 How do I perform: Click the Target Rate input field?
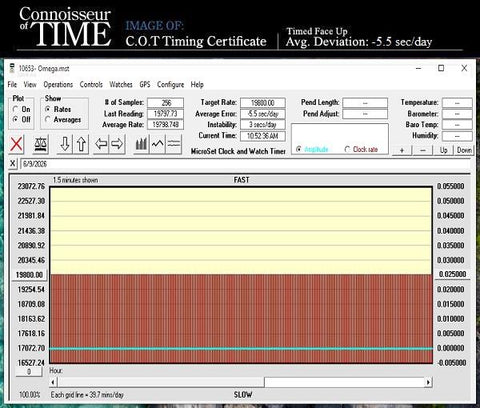[x=263, y=103]
